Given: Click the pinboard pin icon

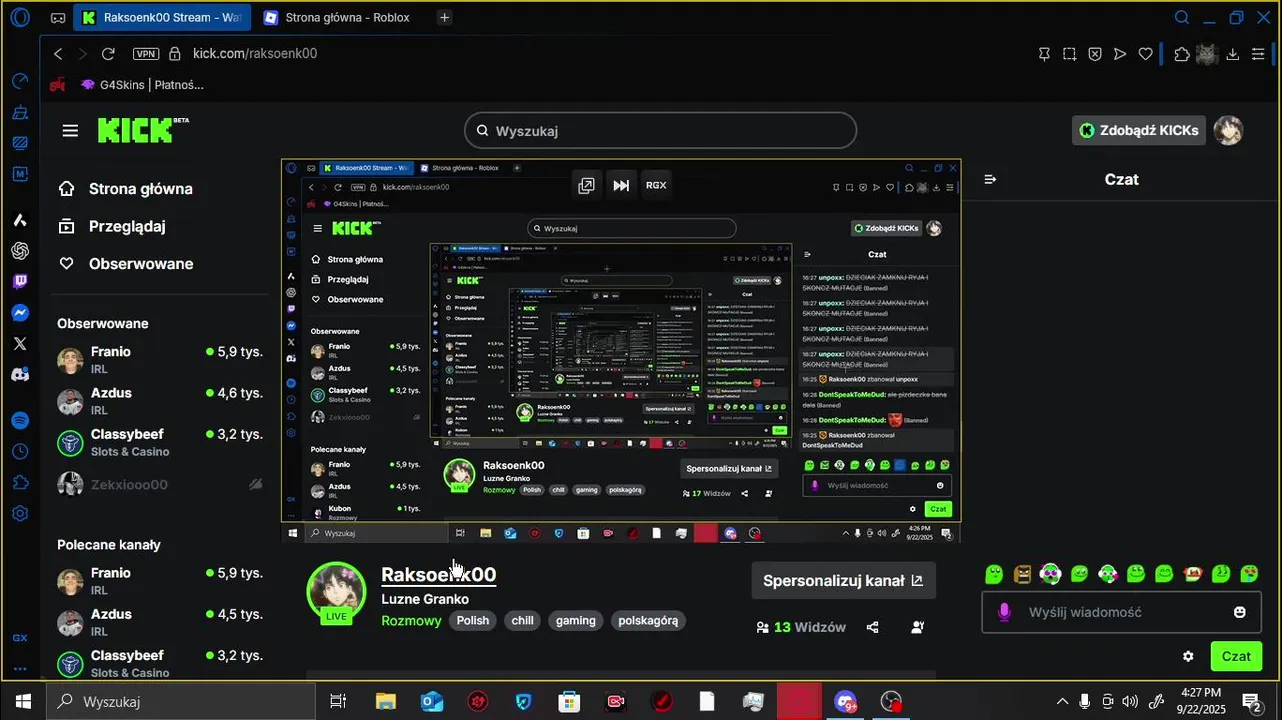Looking at the screenshot, I should [1044, 54].
